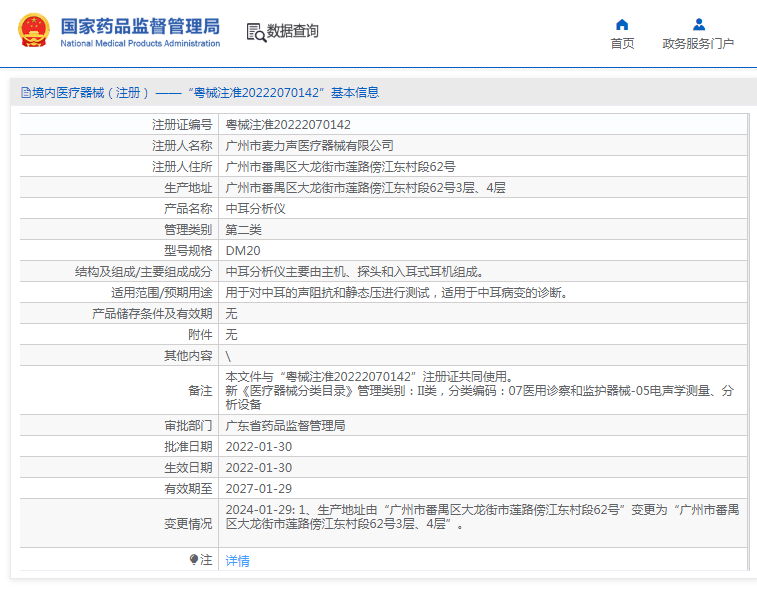Go to 首页 text link
The height and width of the screenshot is (589, 757).
[622, 44]
